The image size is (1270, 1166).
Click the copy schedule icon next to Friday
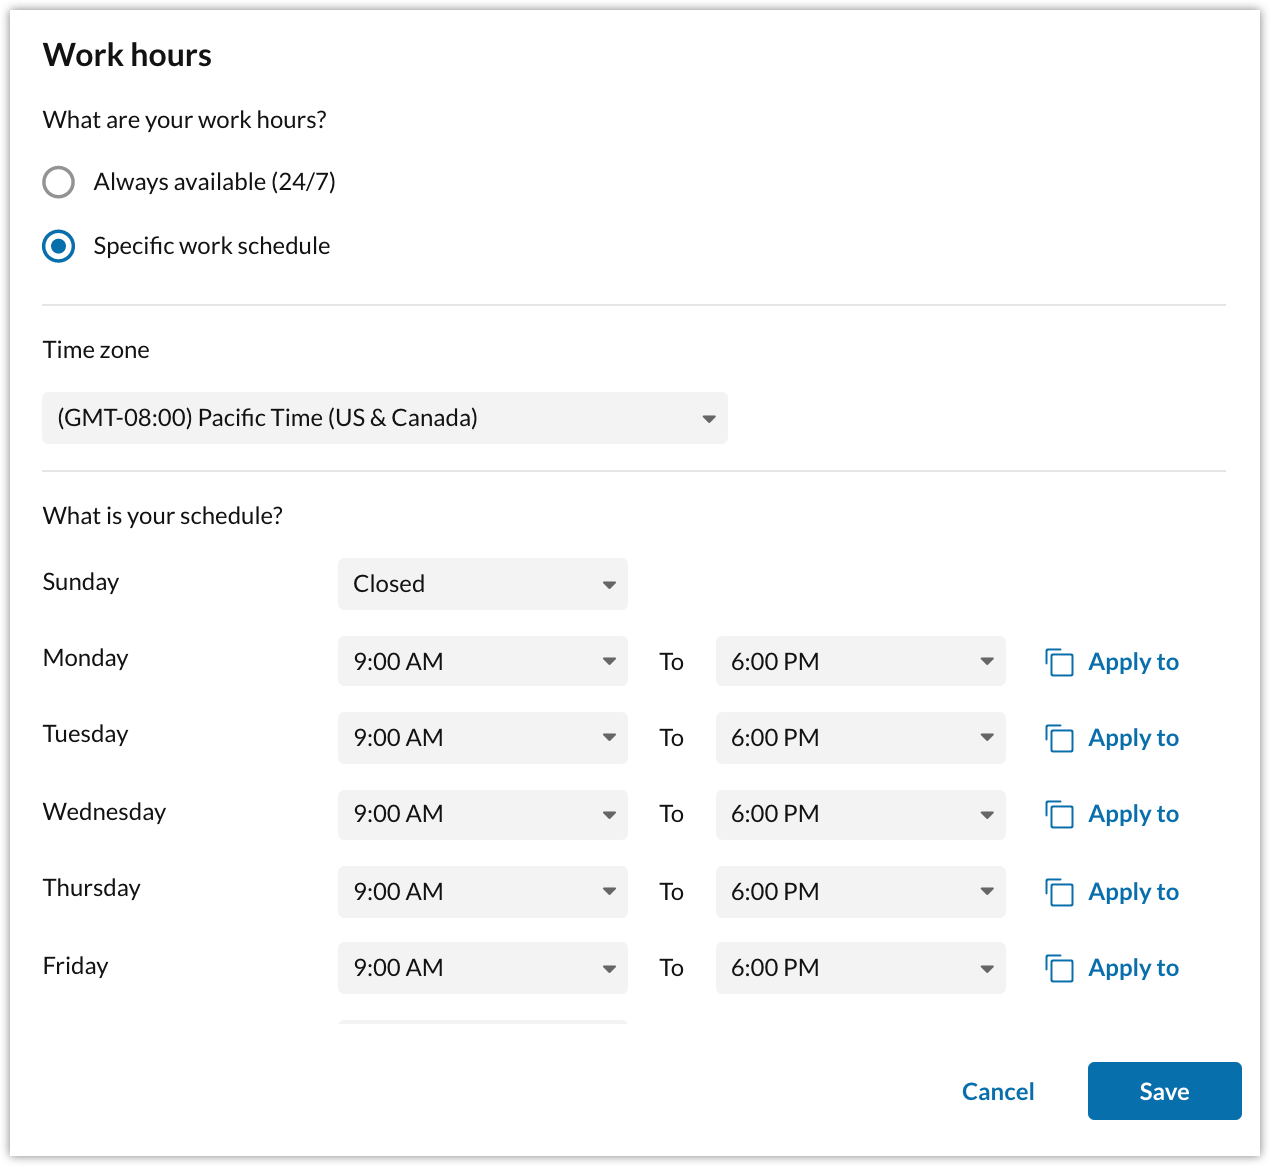[x=1060, y=968]
